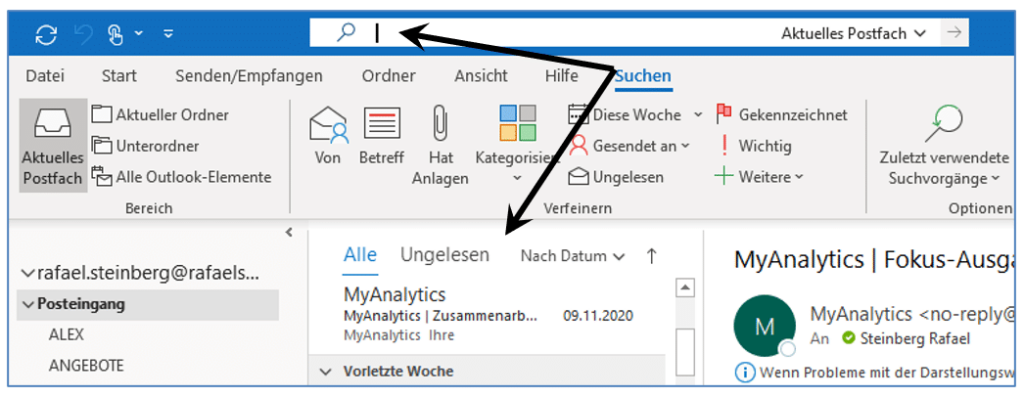Viewport: 1024px width, 397px height.
Task: Collapse the Vorletzte Woche group
Action: [325, 372]
